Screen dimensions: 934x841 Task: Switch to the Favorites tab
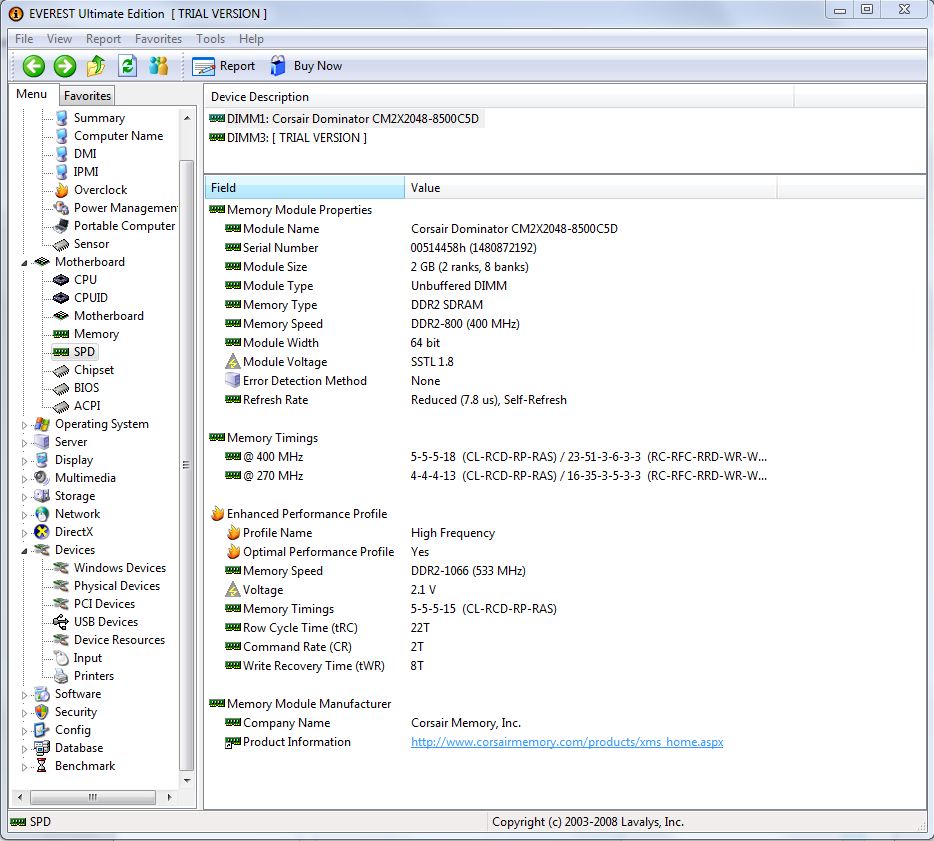[87, 95]
